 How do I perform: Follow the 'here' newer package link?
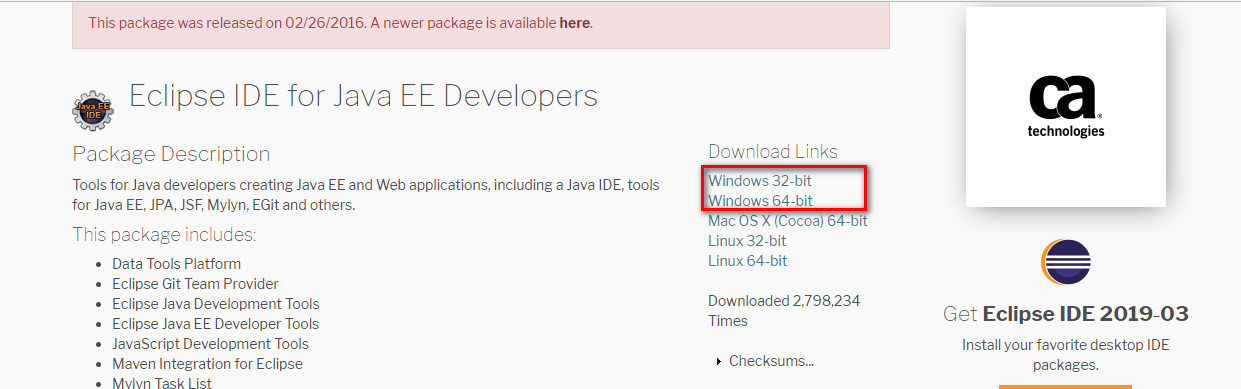click(574, 22)
